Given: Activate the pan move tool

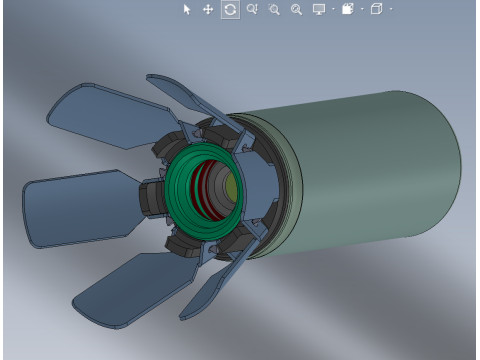Looking at the screenshot, I should pos(208,10).
